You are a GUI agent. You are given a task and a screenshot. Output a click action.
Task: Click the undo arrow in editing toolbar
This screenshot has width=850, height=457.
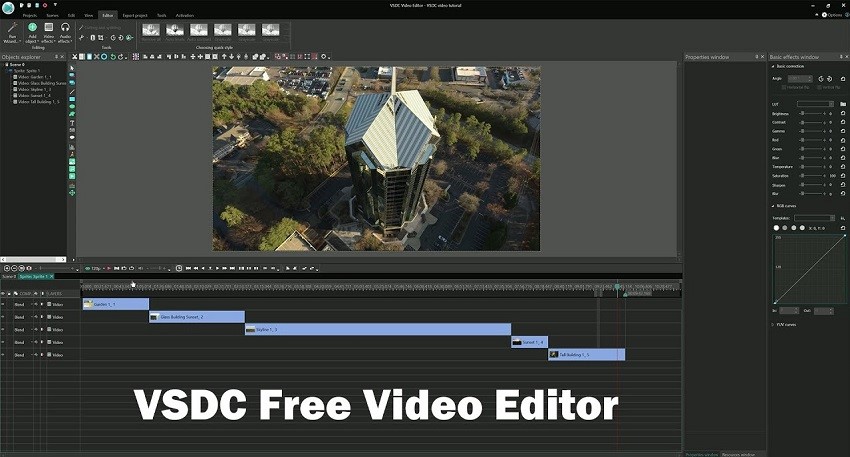pyautogui.click(x=113, y=56)
